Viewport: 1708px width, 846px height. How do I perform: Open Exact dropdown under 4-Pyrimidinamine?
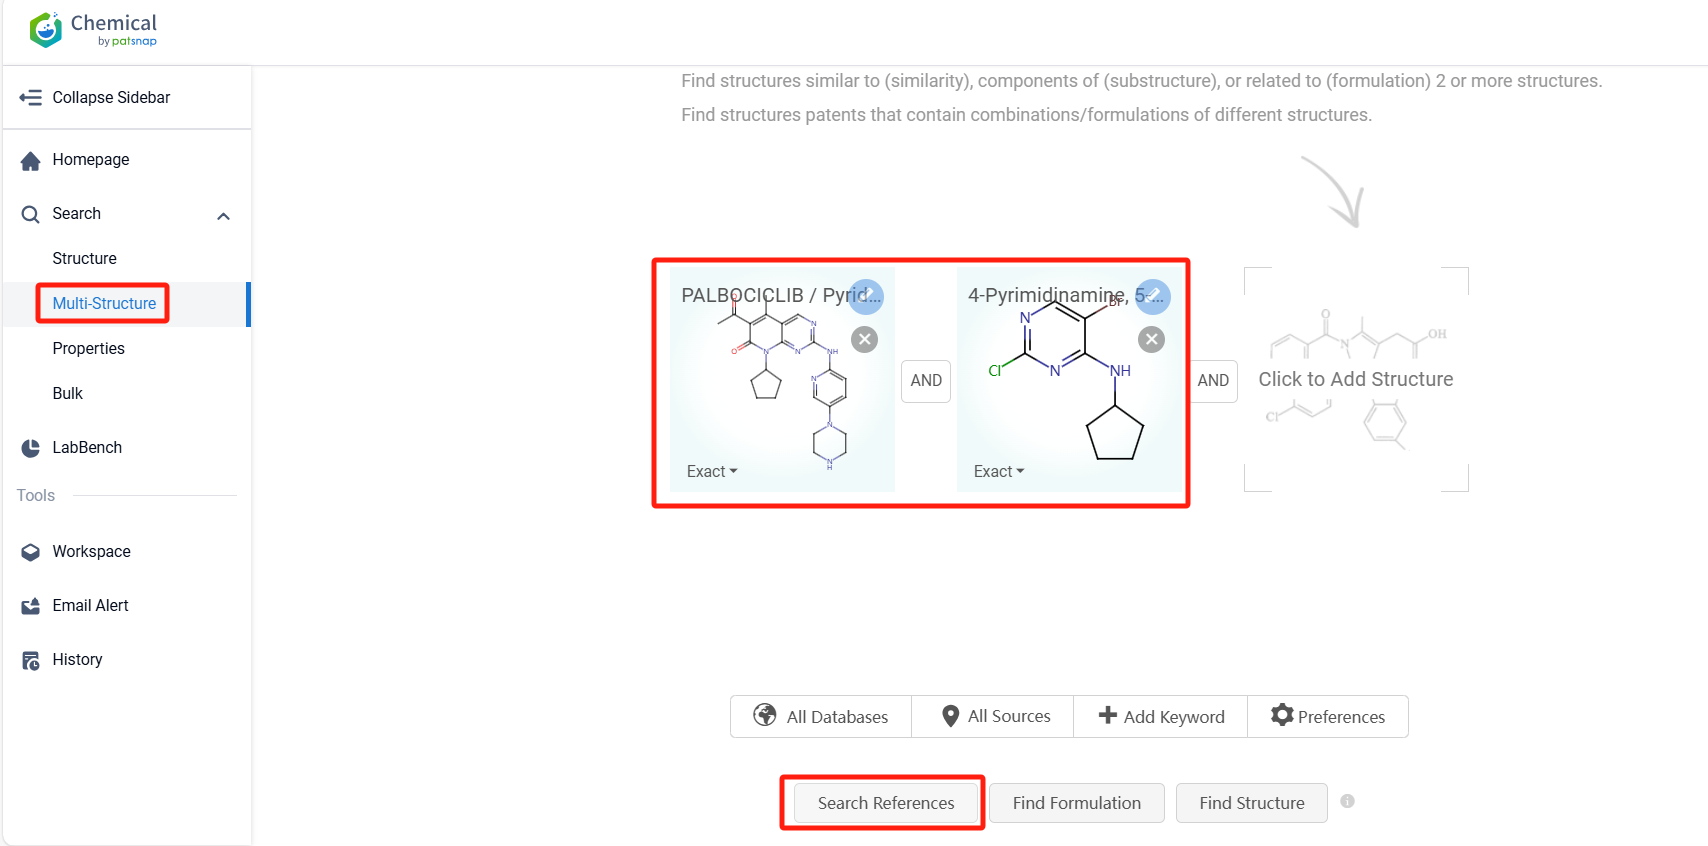(x=999, y=472)
